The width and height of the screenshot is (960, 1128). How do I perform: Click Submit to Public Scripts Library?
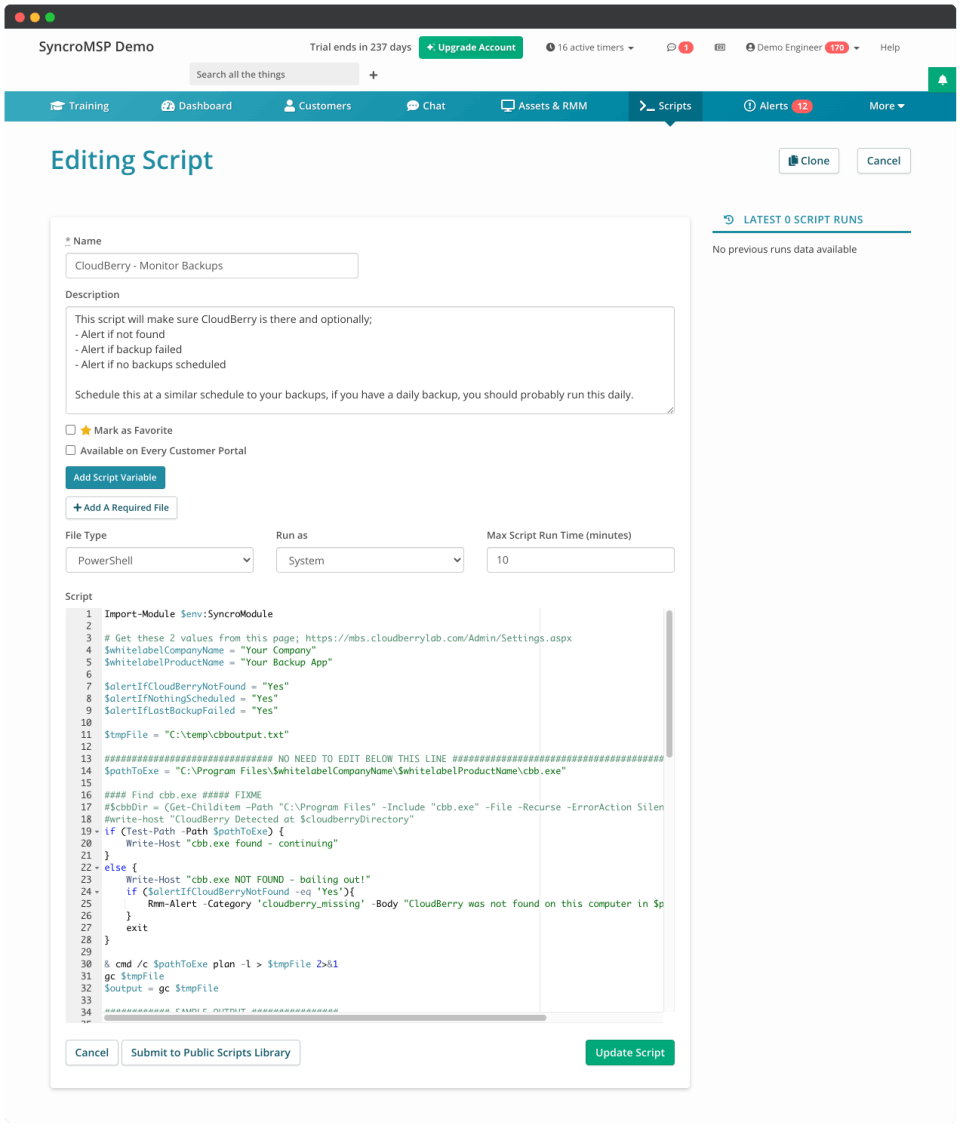[x=211, y=1052]
